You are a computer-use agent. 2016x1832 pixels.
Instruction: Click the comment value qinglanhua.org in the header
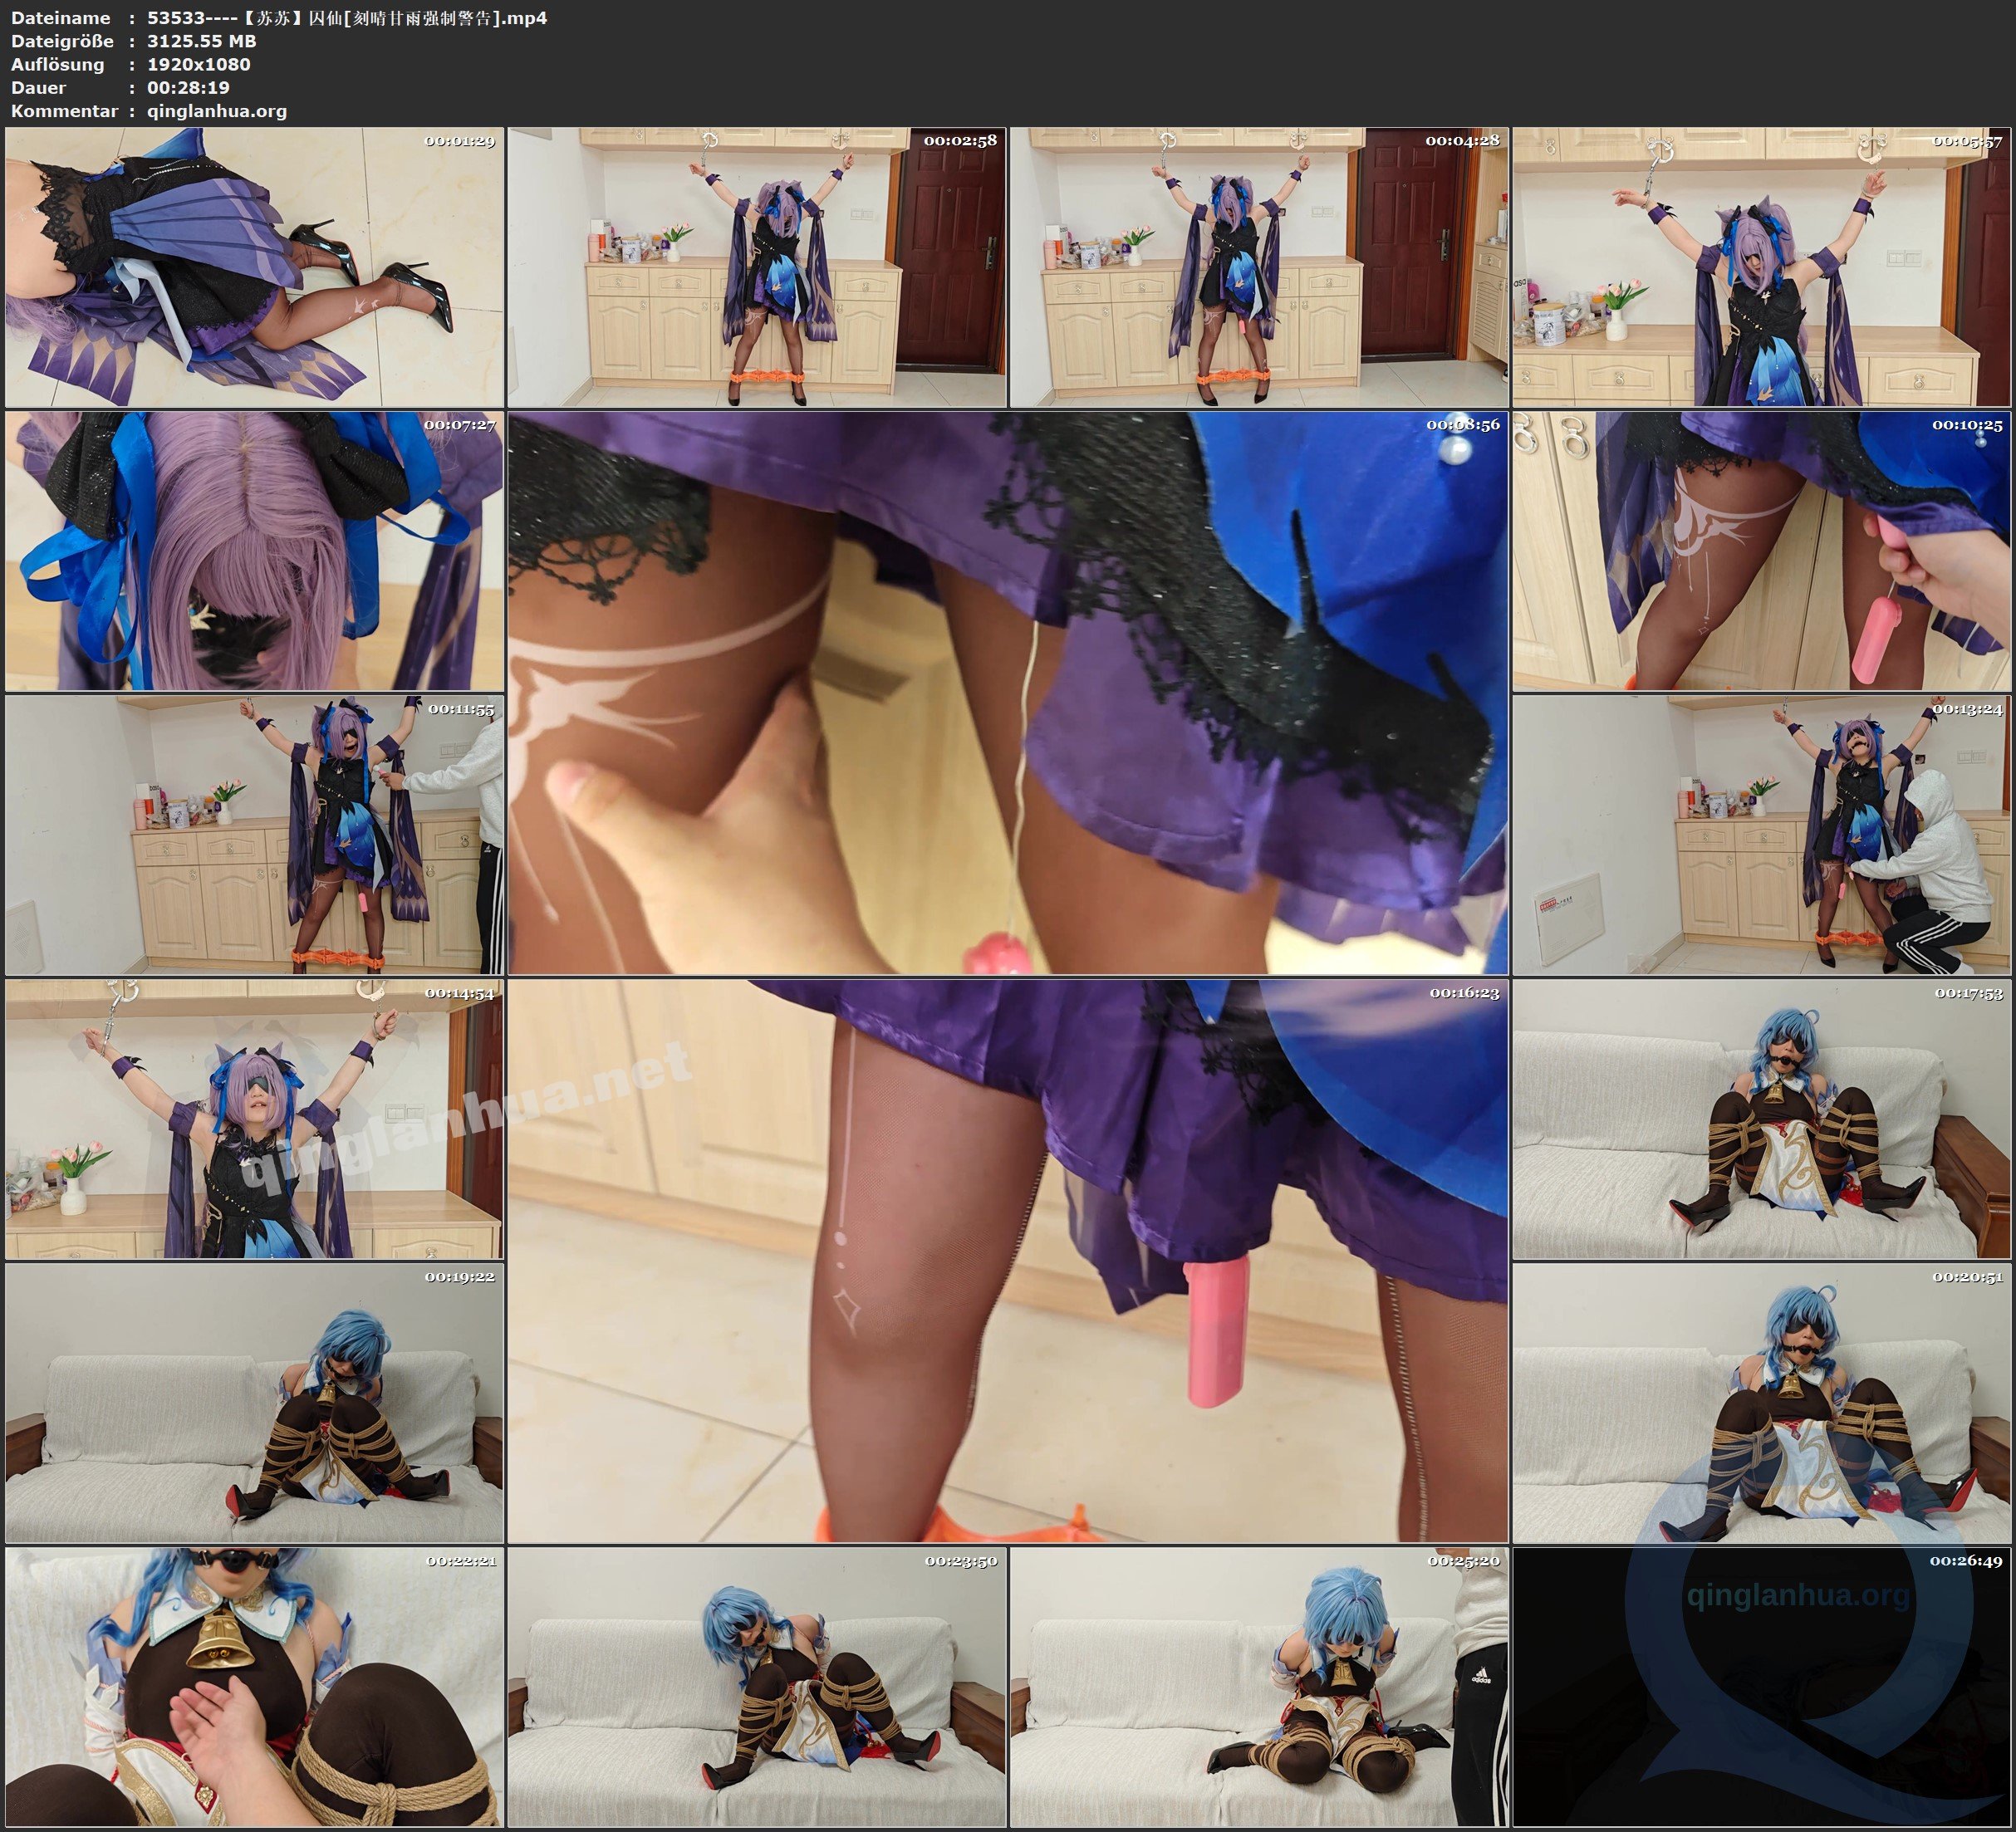click(217, 111)
